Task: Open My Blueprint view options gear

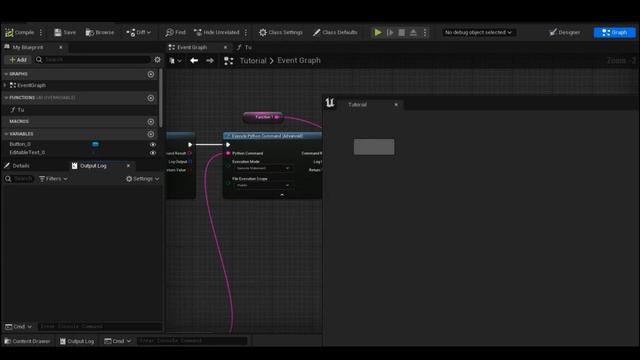Action: (x=157, y=60)
